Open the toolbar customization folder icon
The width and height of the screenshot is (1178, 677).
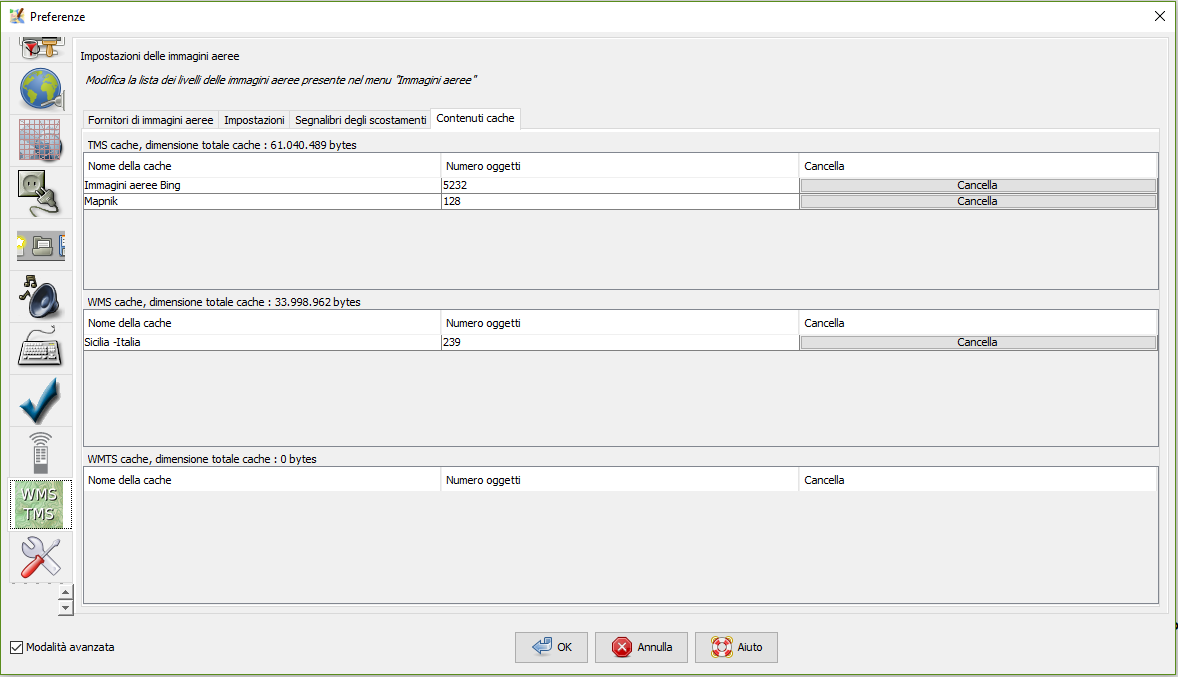coord(41,245)
